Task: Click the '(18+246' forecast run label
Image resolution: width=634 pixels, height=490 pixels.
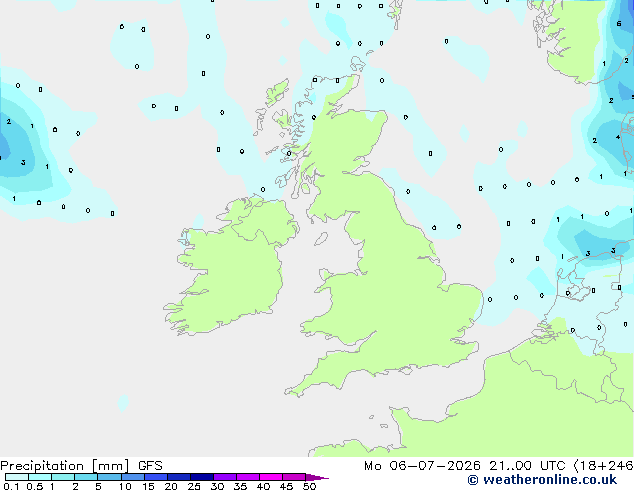Action: (x=603, y=466)
